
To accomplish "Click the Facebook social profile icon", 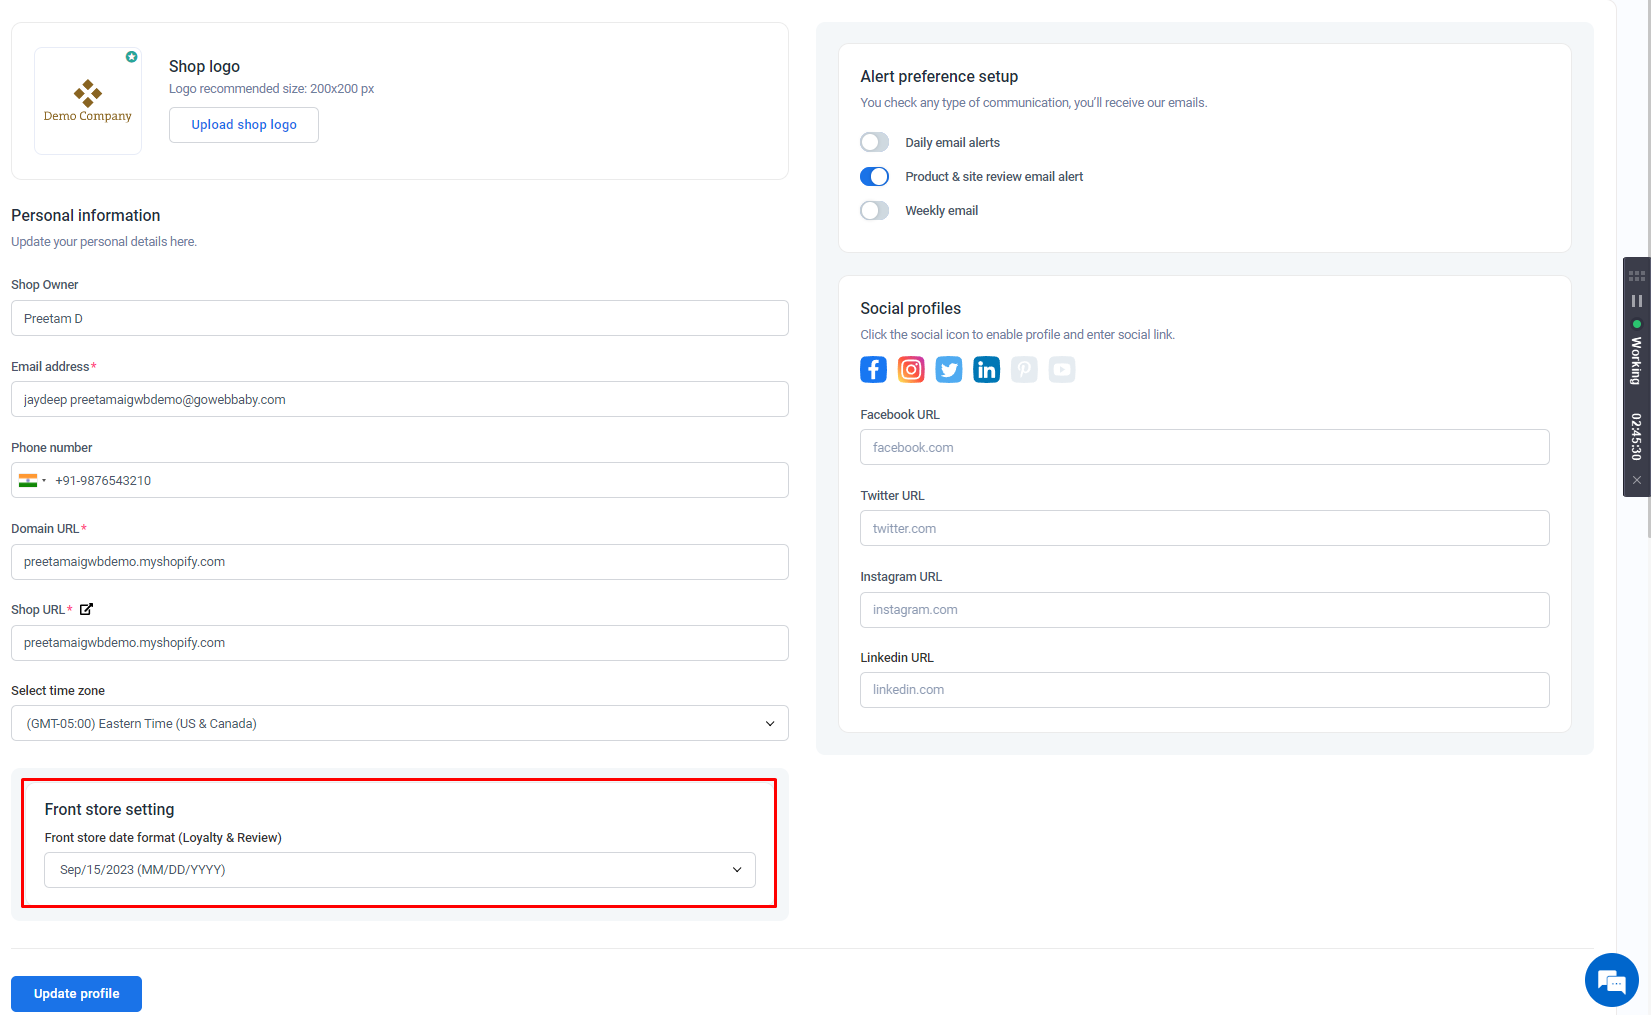I will tap(873, 370).
